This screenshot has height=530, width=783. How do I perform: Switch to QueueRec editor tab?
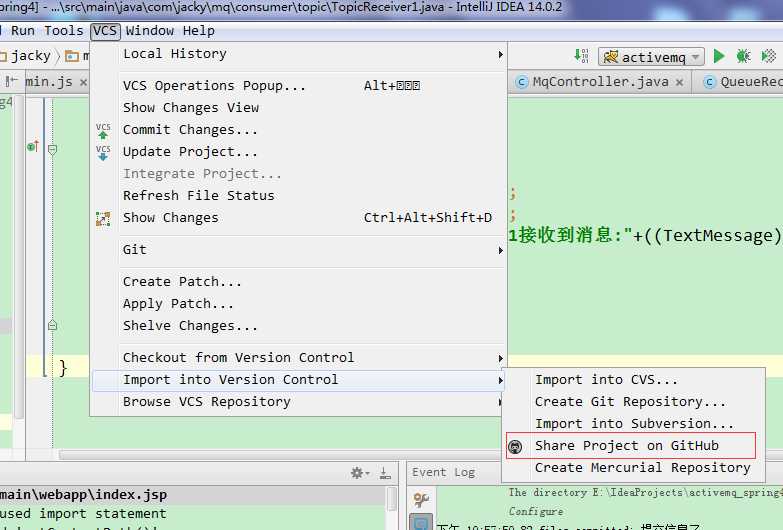[742, 82]
